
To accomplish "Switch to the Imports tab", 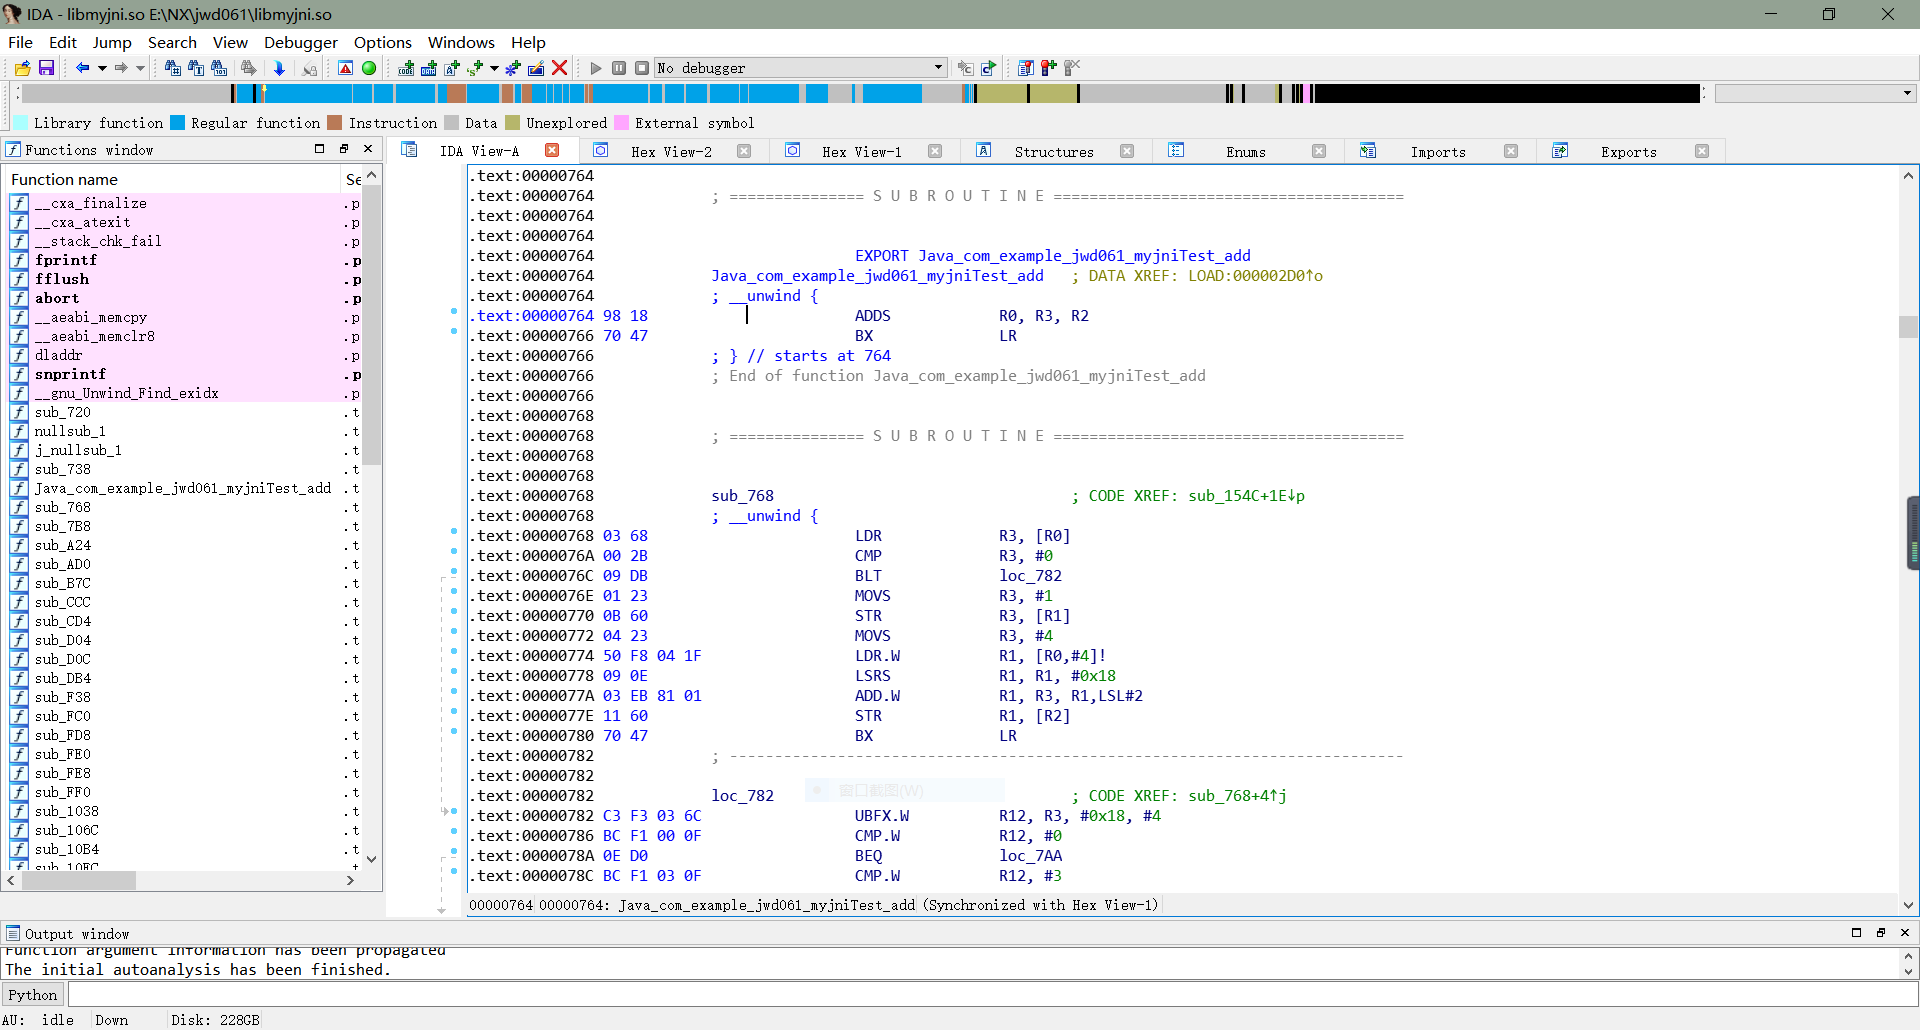I will 1438,152.
